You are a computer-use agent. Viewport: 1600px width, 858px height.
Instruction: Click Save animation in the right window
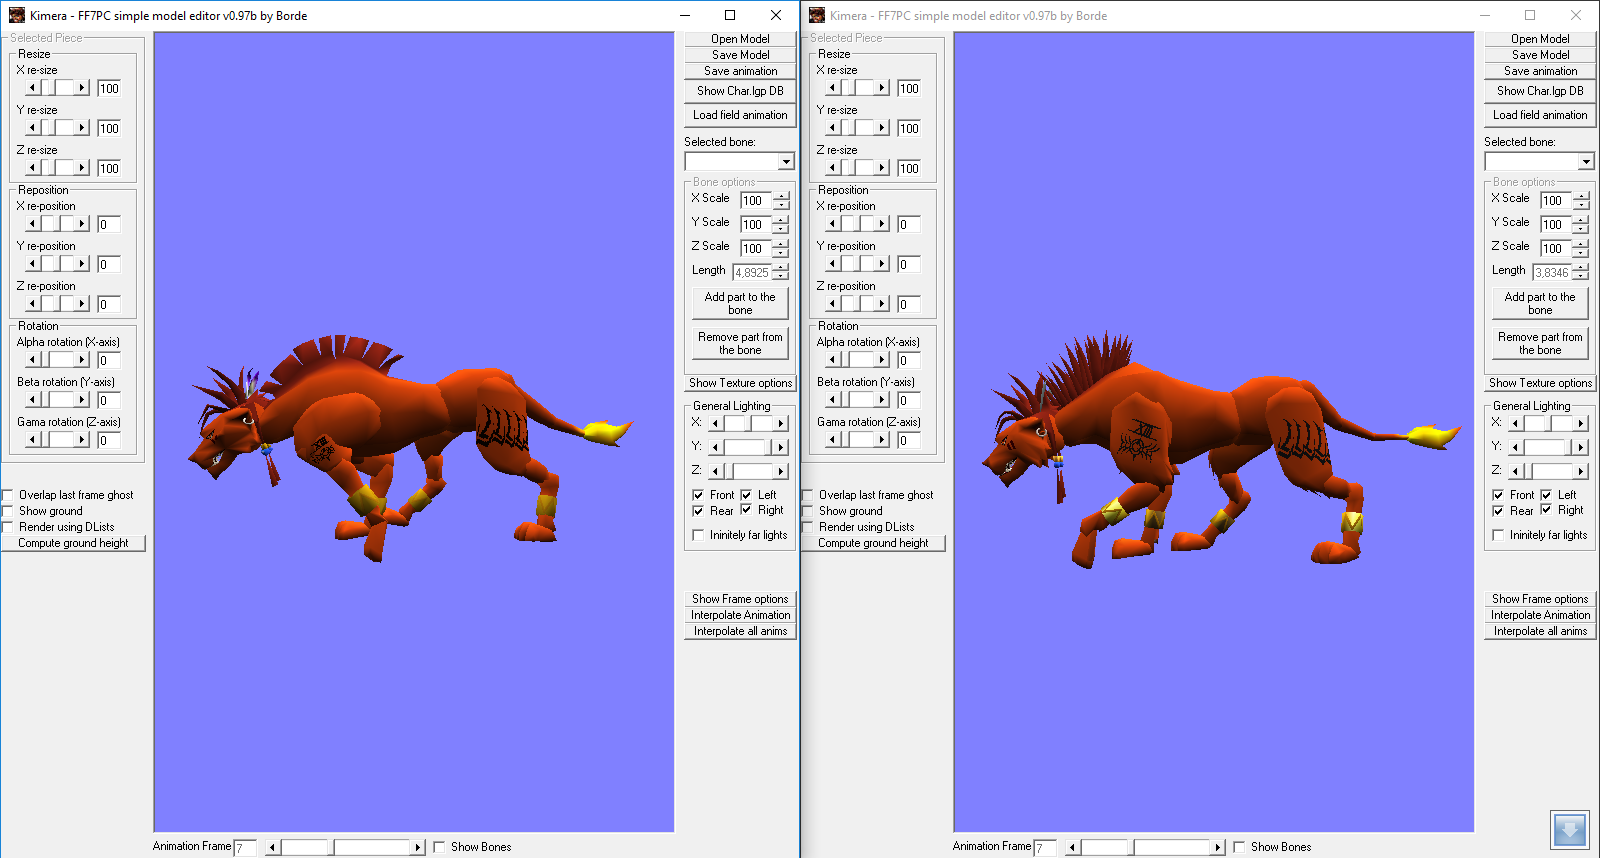[x=1540, y=71]
